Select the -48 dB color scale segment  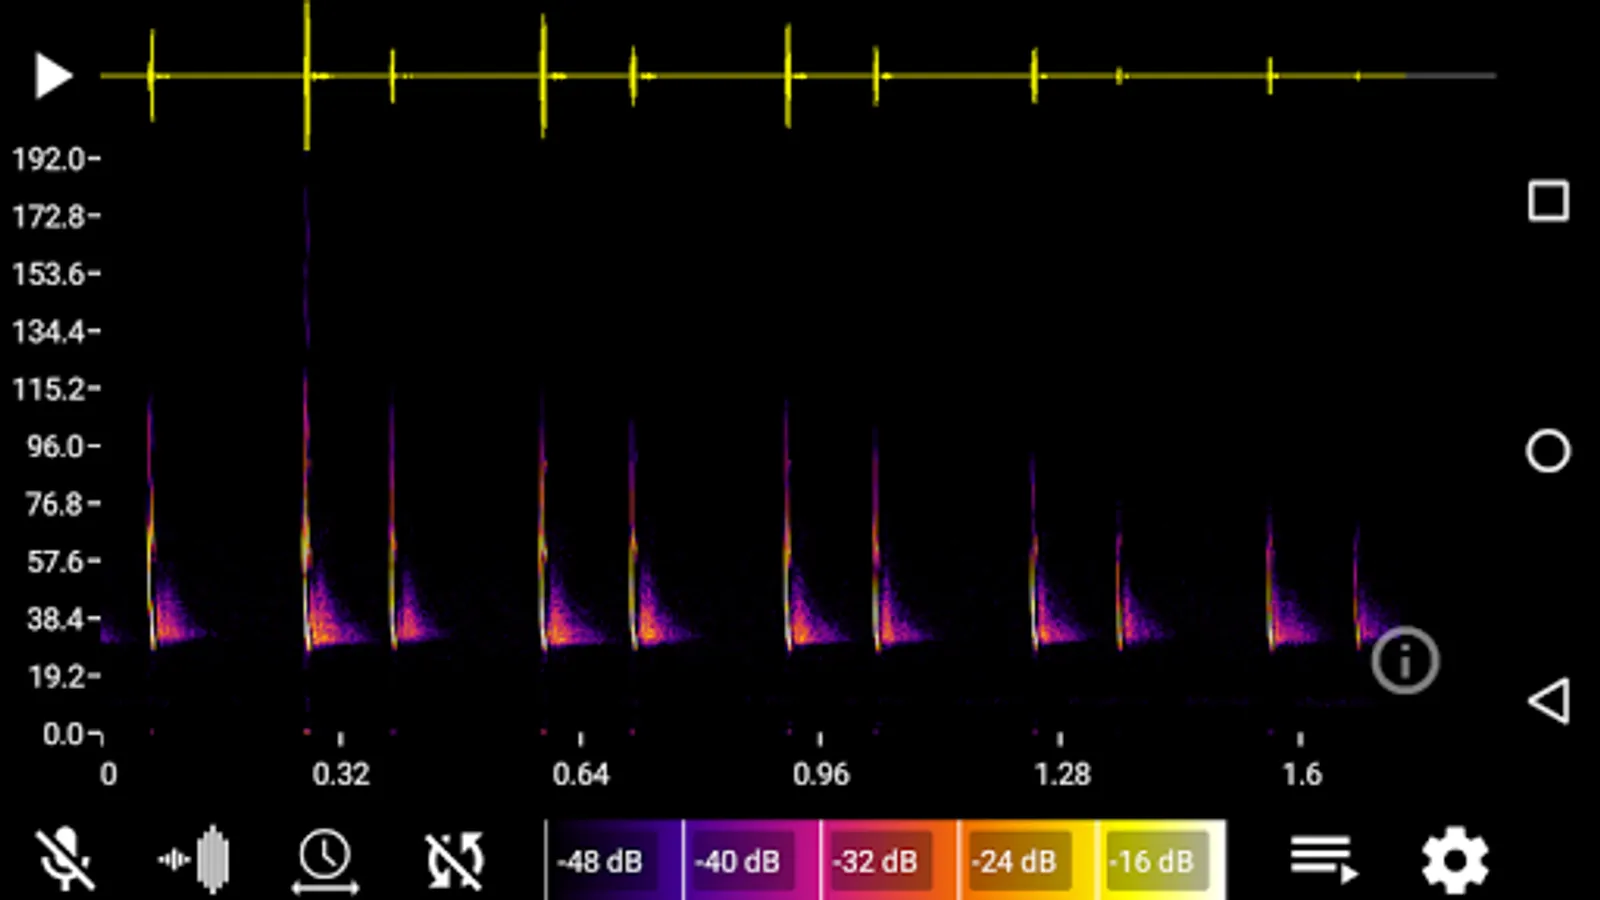coord(614,861)
